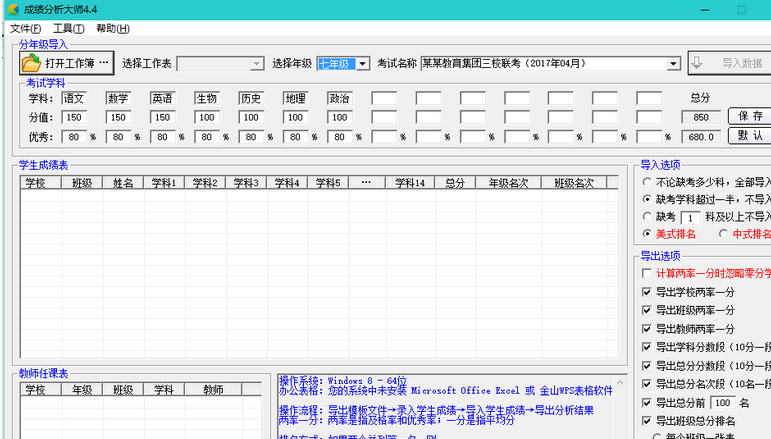This screenshot has height=439, width=771.
Task: Click the 学校 column header in score table
Action: (41, 183)
